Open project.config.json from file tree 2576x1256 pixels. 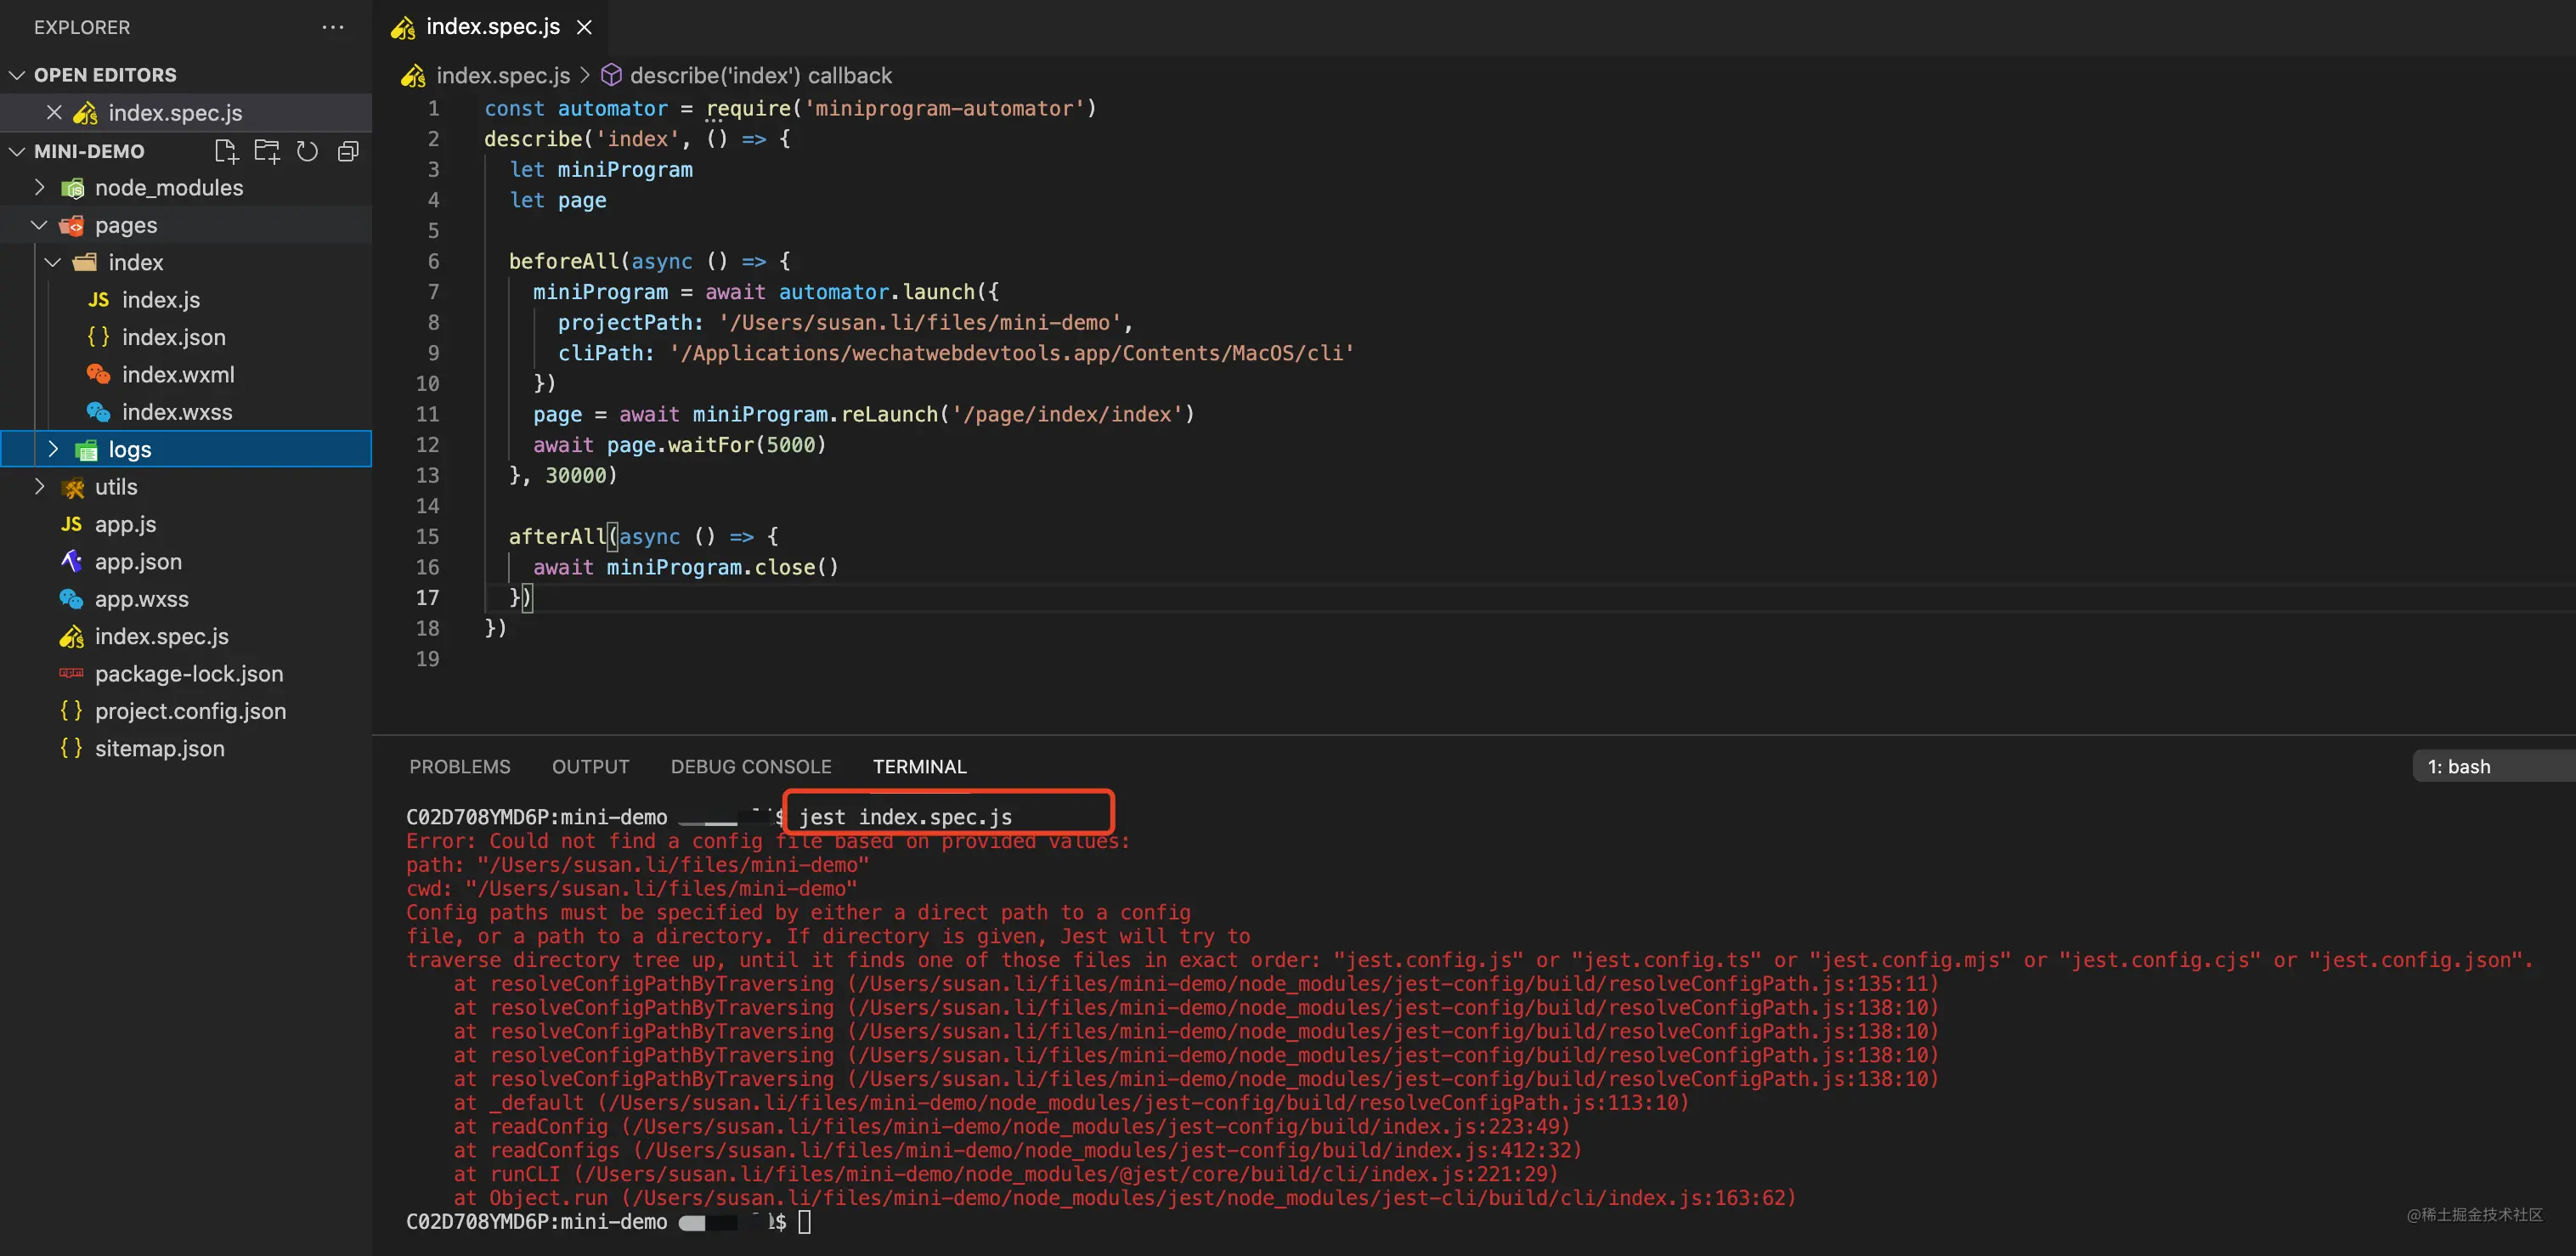(x=190, y=711)
